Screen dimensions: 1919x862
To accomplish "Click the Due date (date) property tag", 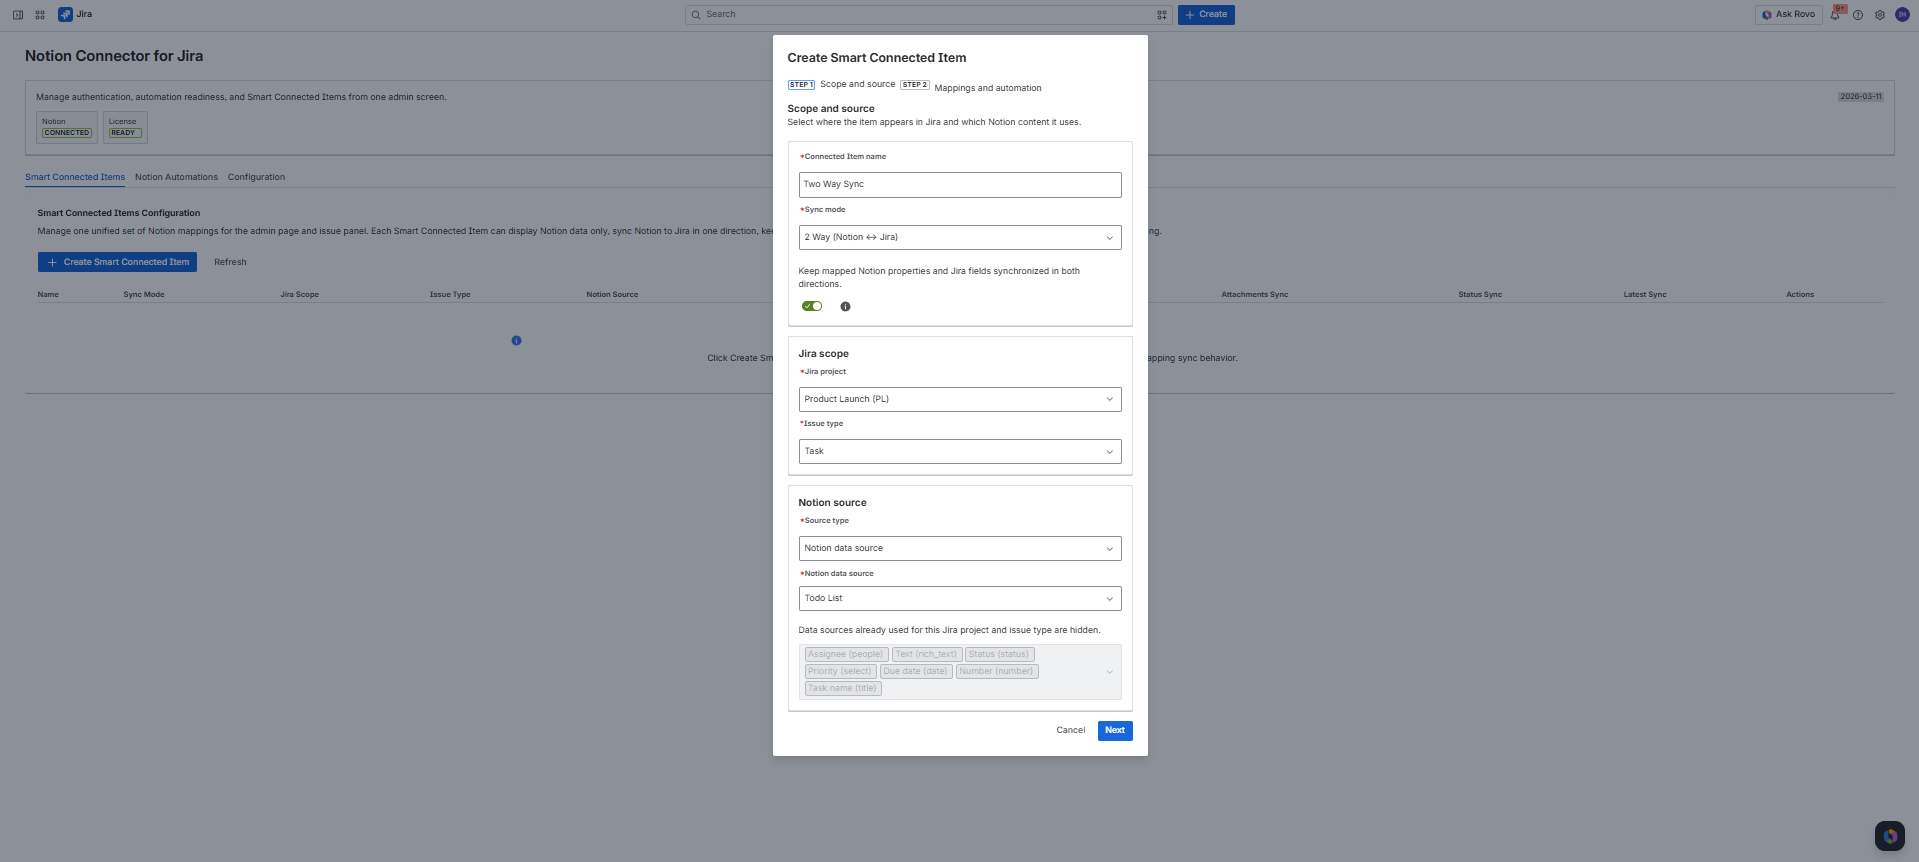I will click(916, 672).
